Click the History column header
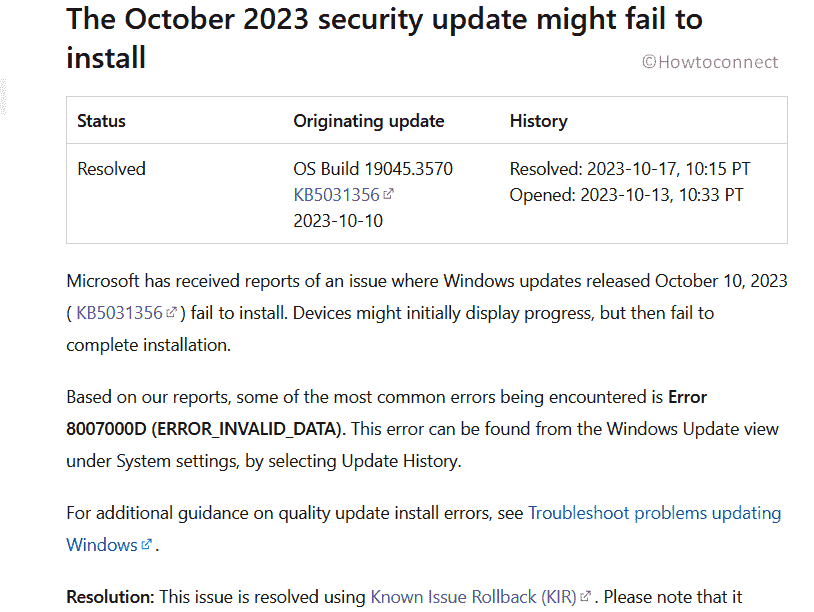Viewport: 814px width, 612px height. 538,121
